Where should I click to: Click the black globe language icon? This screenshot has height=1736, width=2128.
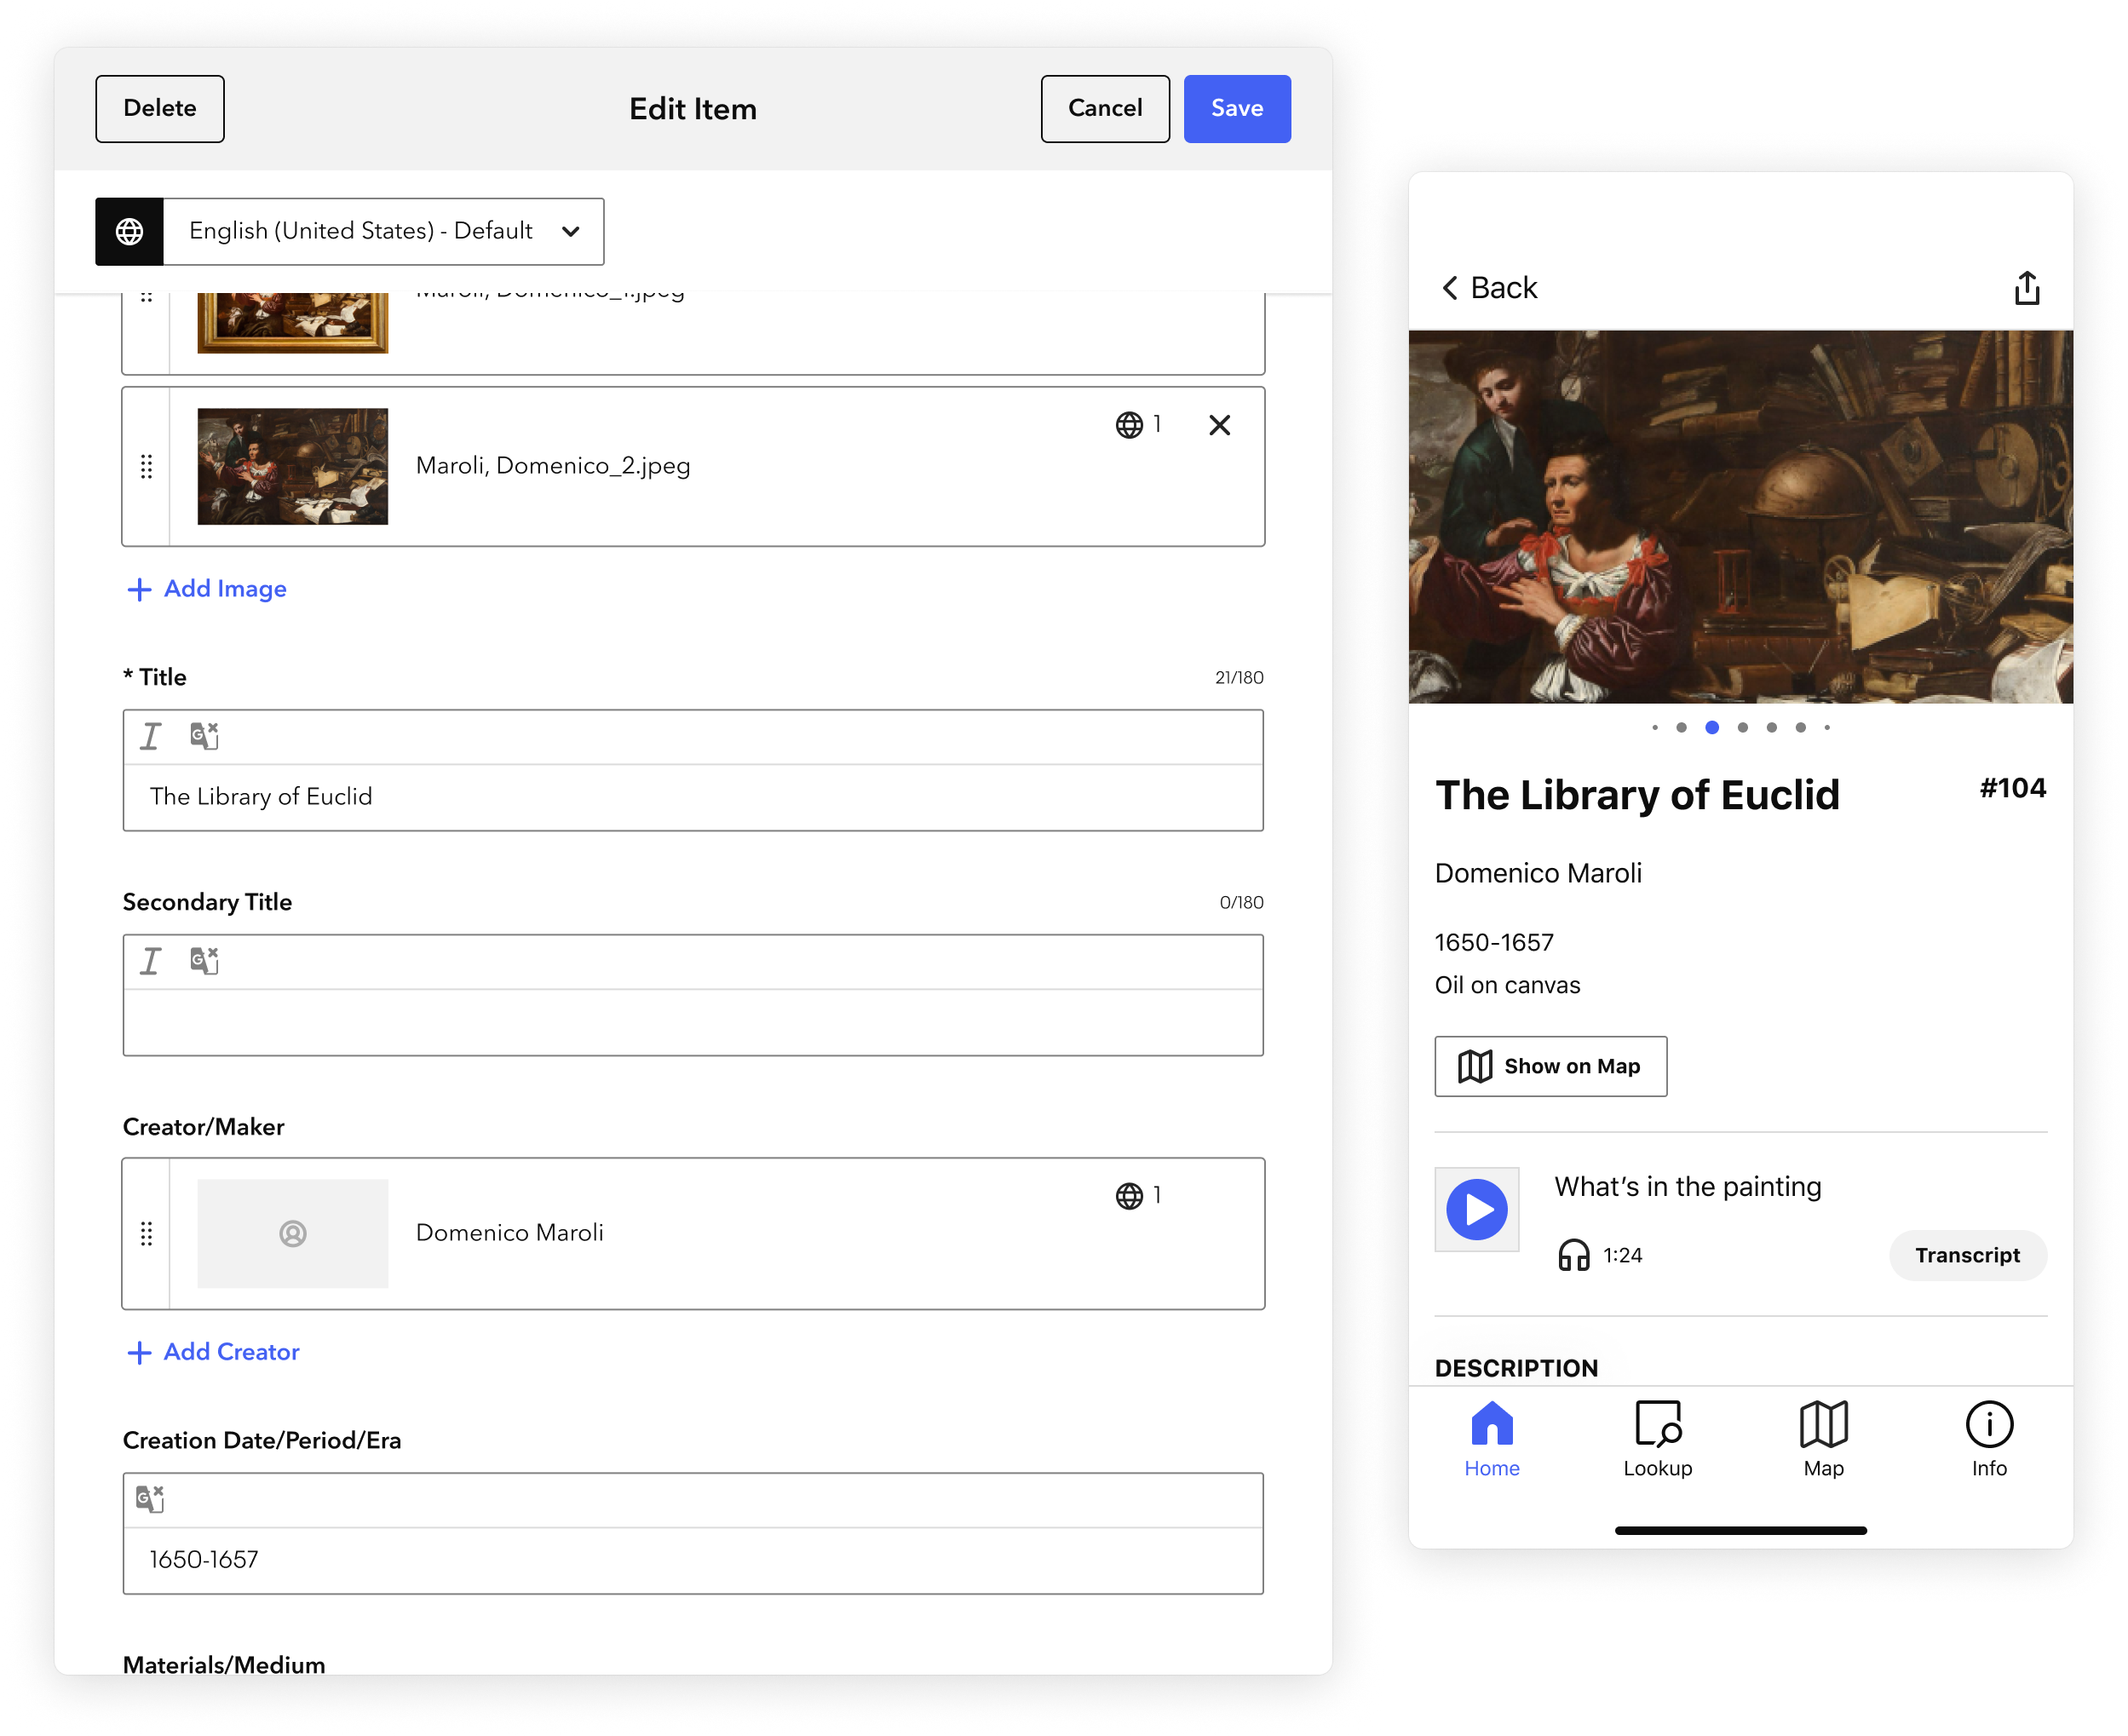pos(129,231)
